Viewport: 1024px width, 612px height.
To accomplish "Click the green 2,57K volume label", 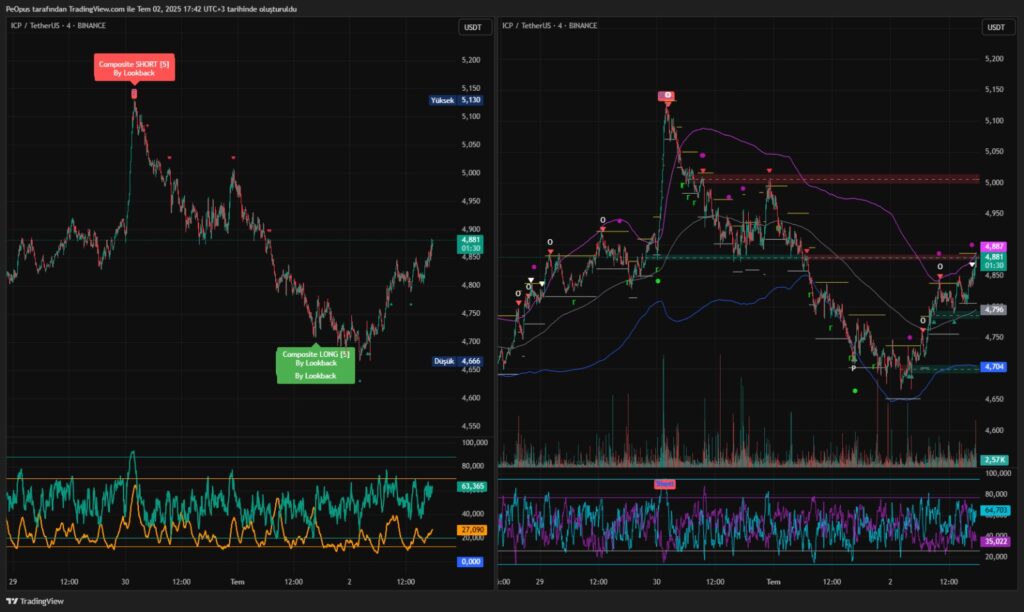I will pyautogui.click(x=994, y=459).
